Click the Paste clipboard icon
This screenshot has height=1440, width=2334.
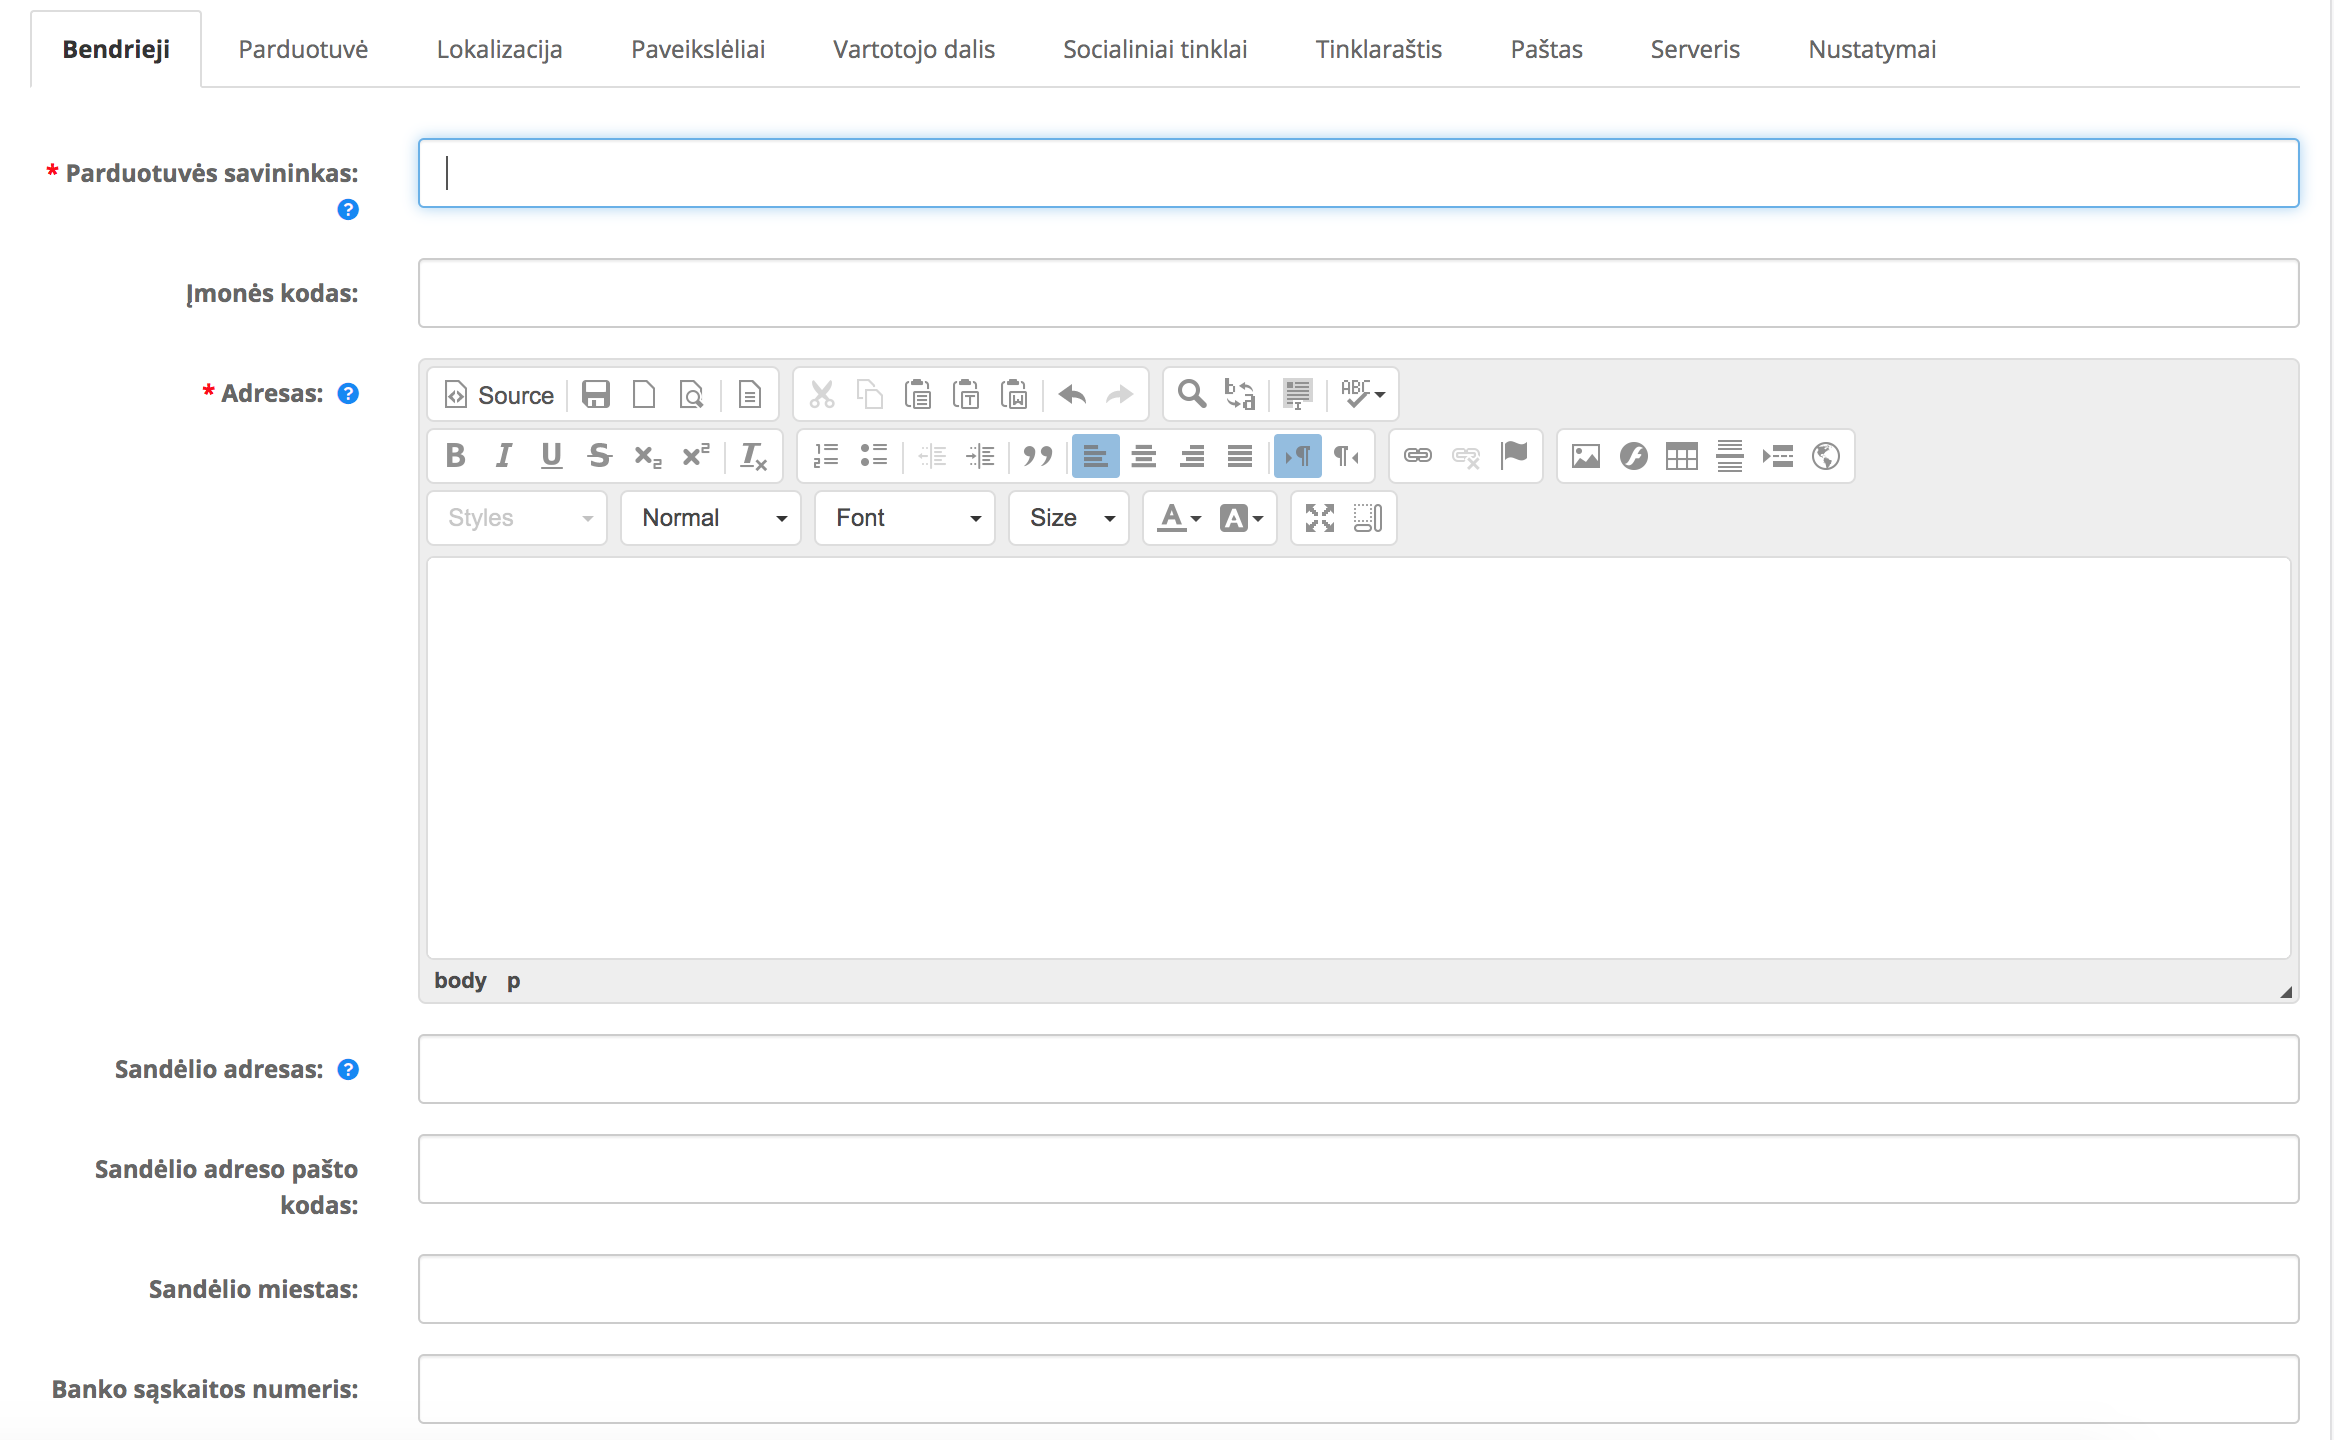click(x=918, y=395)
